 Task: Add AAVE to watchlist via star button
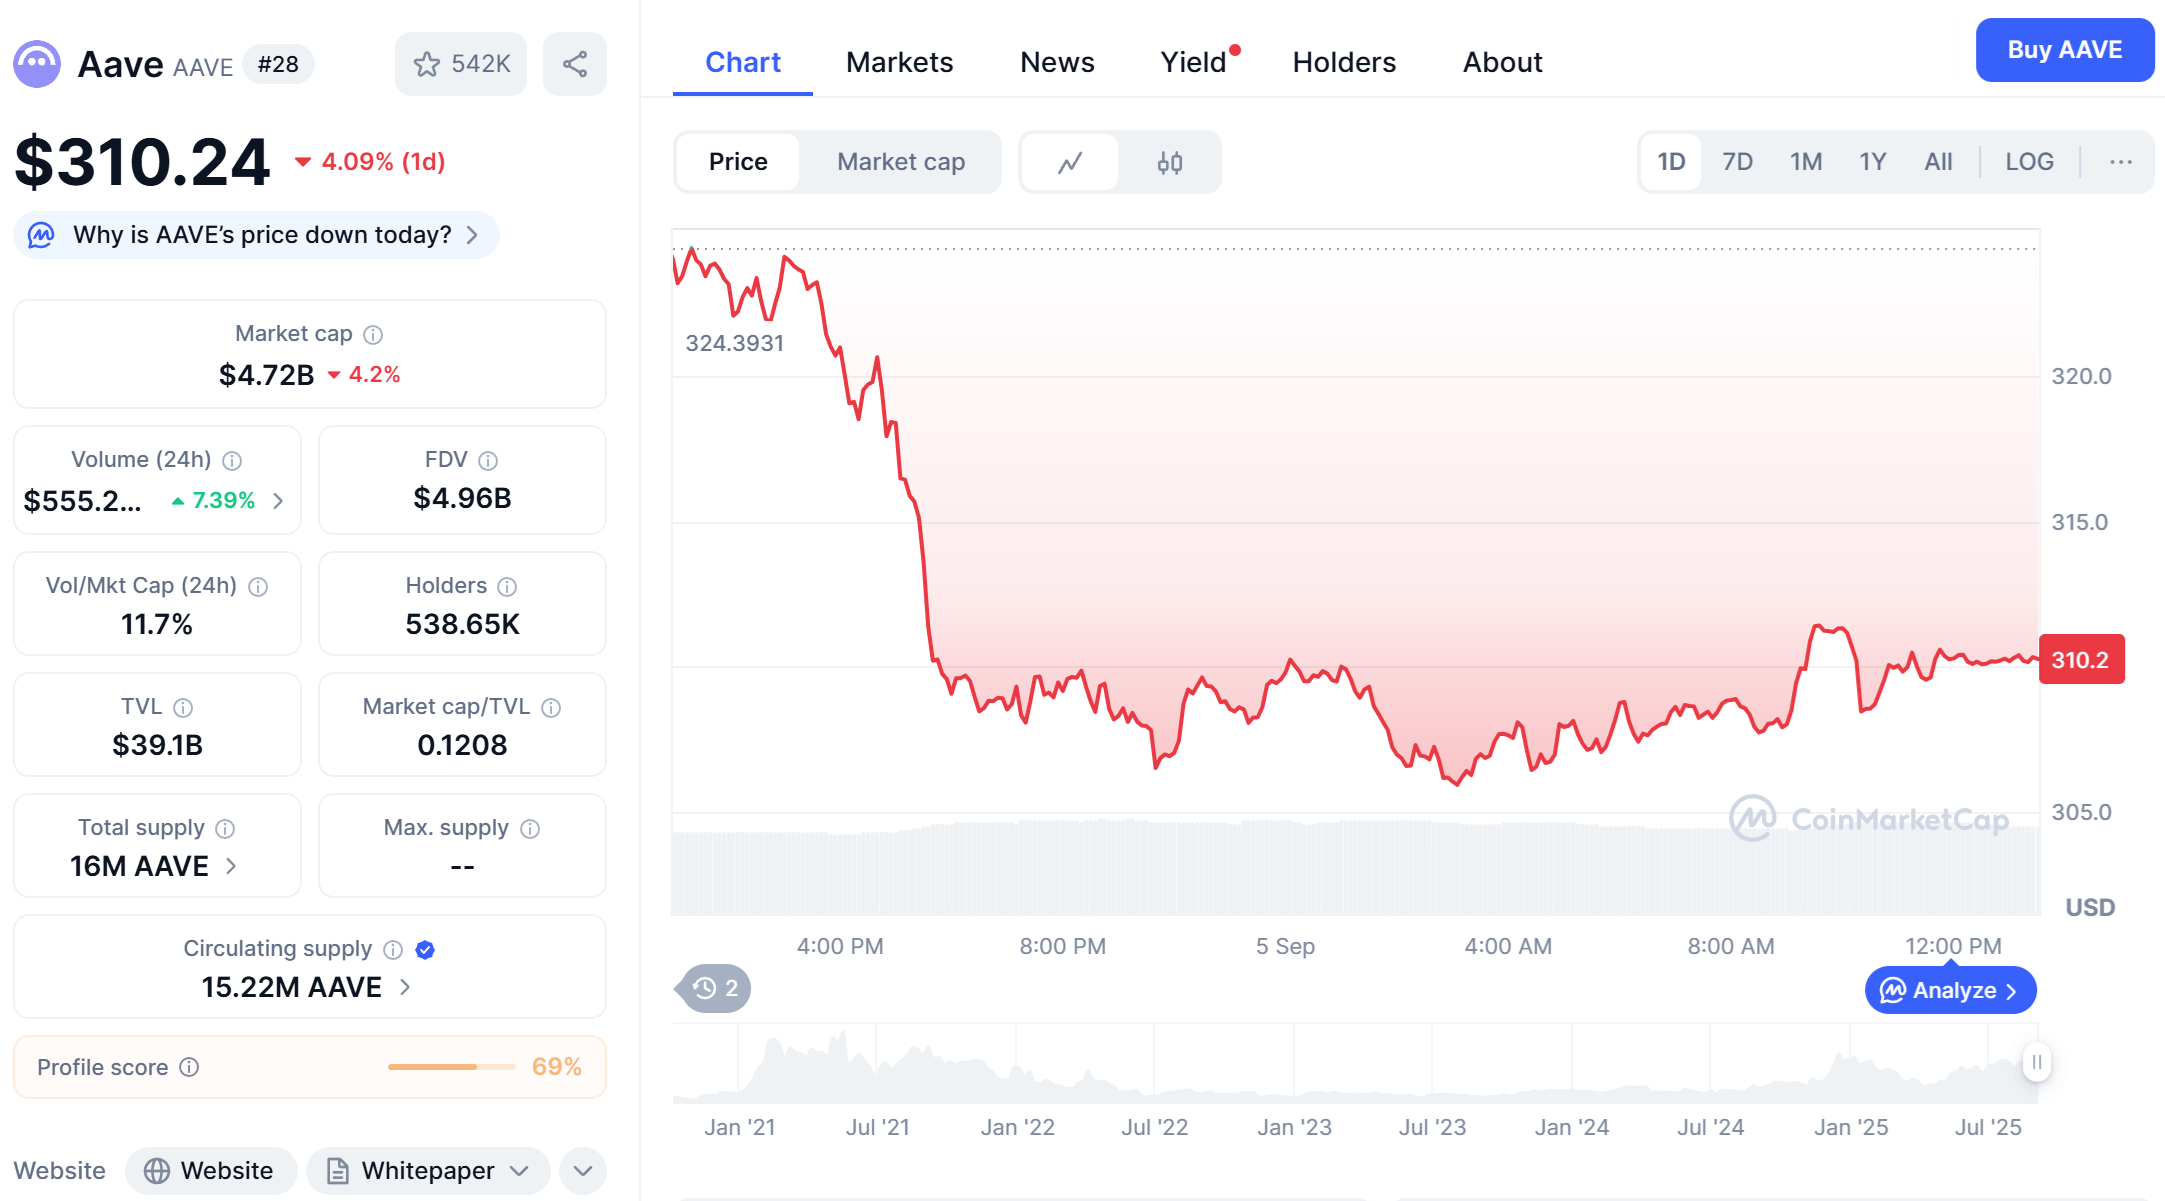click(x=461, y=64)
